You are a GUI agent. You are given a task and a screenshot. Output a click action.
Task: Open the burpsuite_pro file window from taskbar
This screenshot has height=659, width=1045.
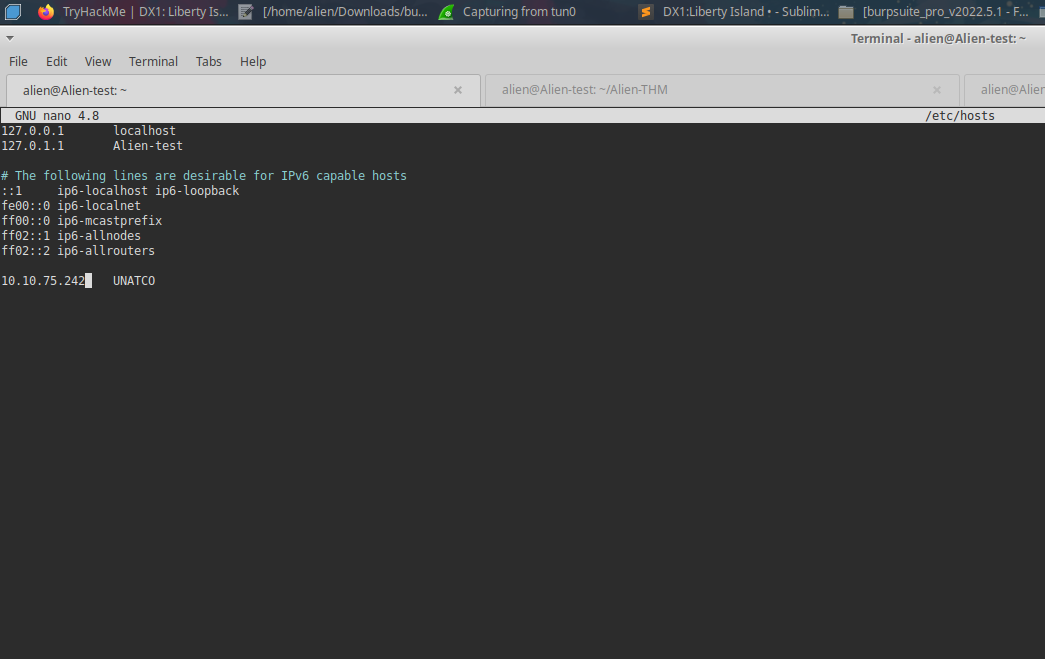coord(940,12)
